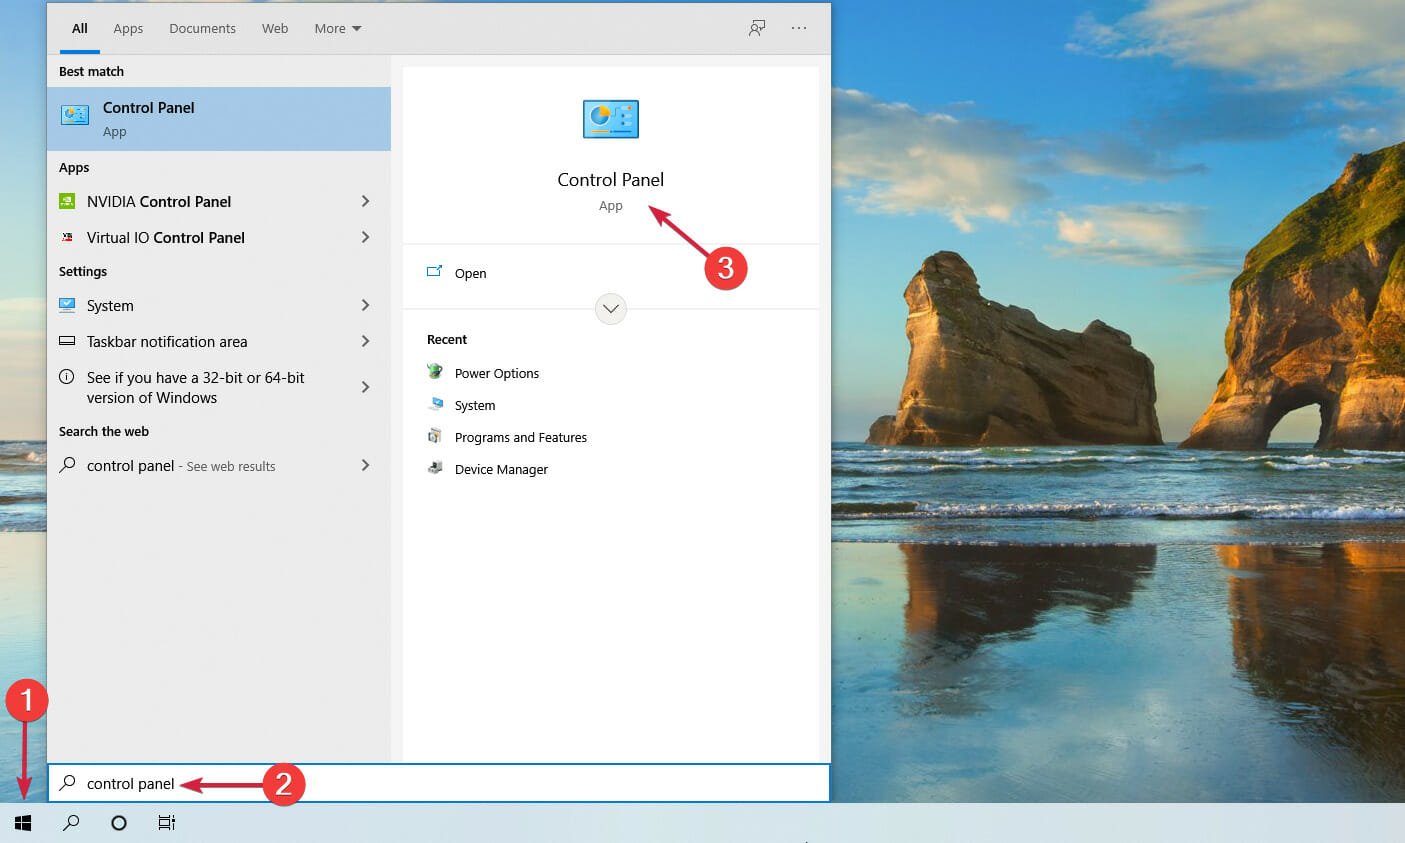Click the large Control Panel icon in preview

(x=610, y=119)
